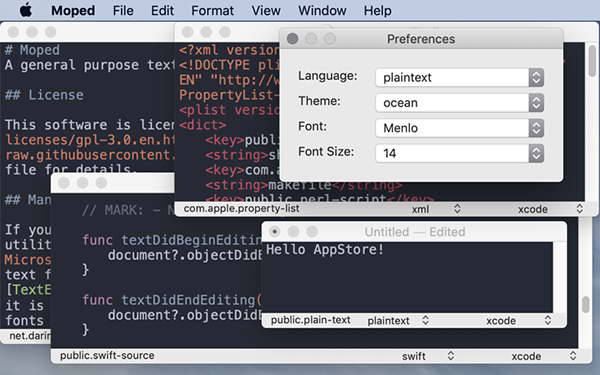The height and width of the screenshot is (375, 600).
Task: Click the // MARK comment in swift window
Action: coord(128,210)
